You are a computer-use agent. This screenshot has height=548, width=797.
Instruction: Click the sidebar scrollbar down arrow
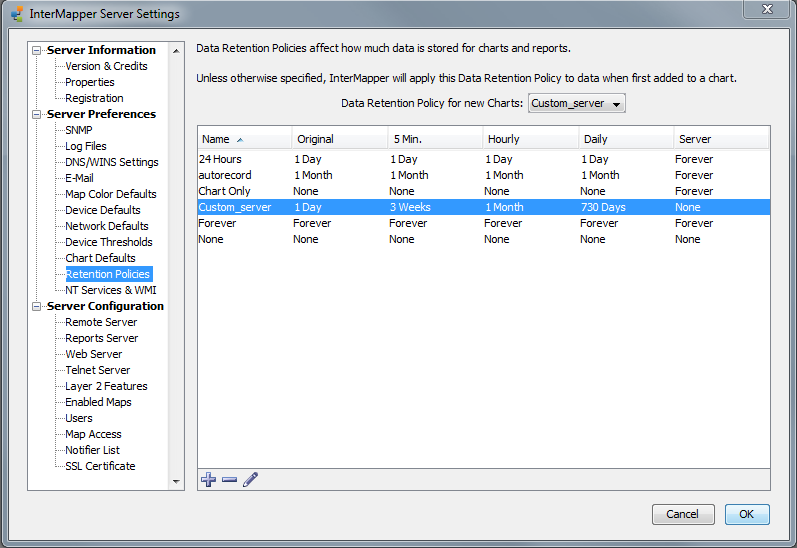point(177,481)
